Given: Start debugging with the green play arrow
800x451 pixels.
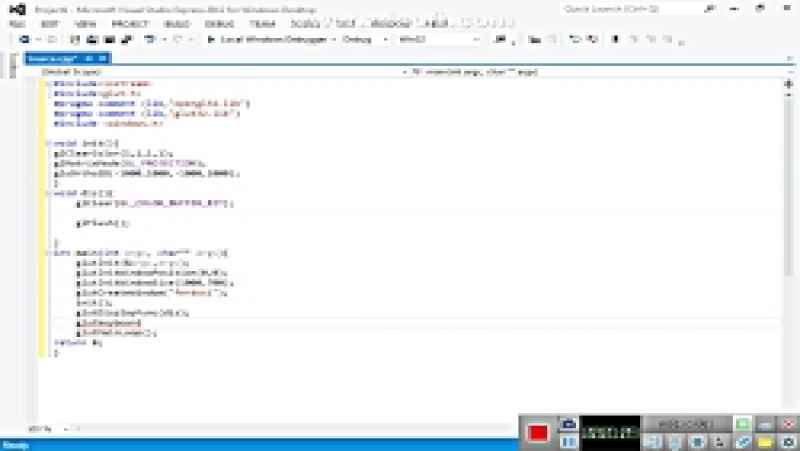Looking at the screenshot, I should coord(211,39).
